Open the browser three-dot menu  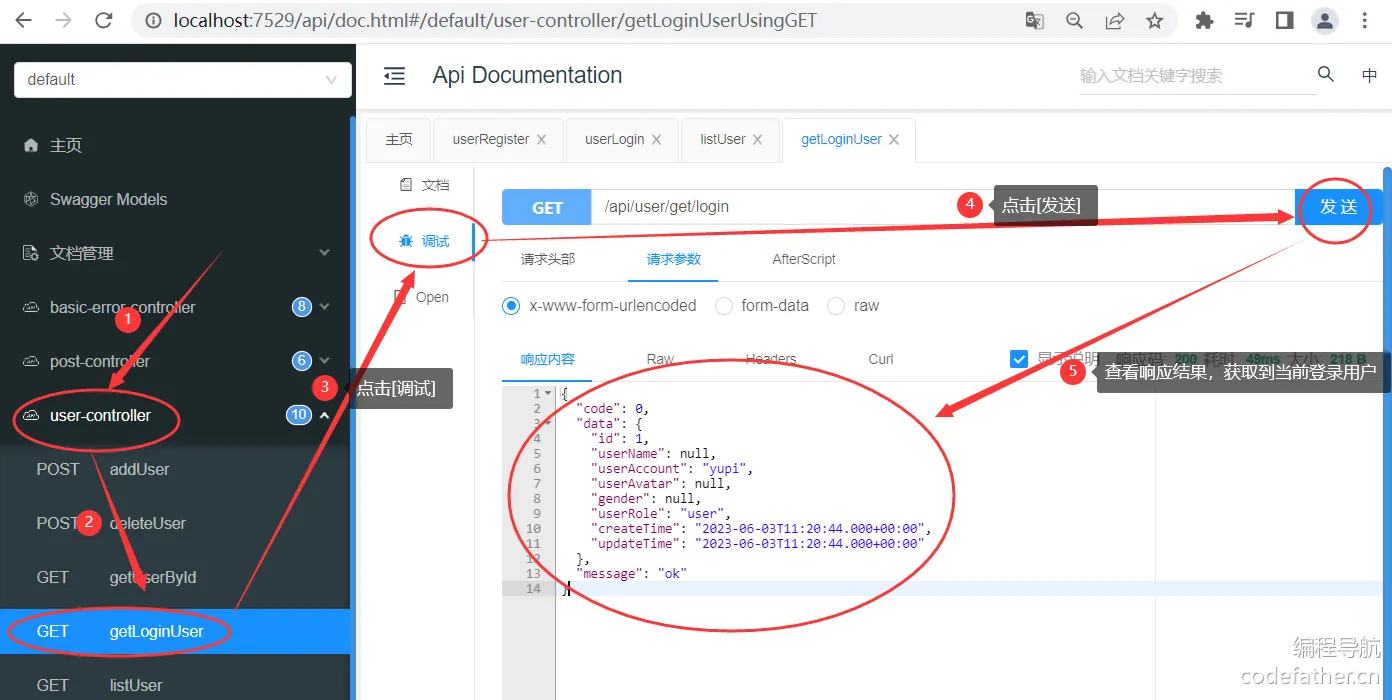(1367, 20)
